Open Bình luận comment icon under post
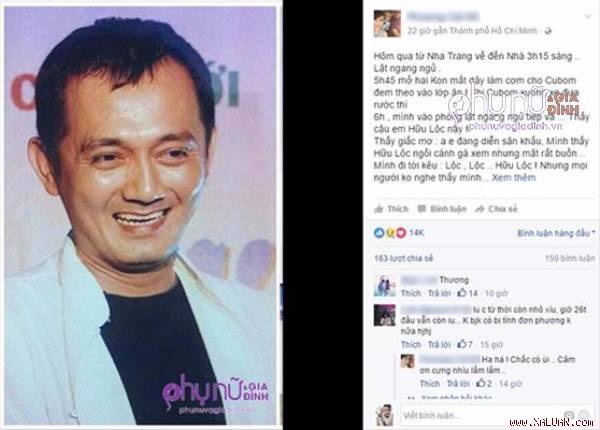The image size is (600, 430). tap(422, 209)
